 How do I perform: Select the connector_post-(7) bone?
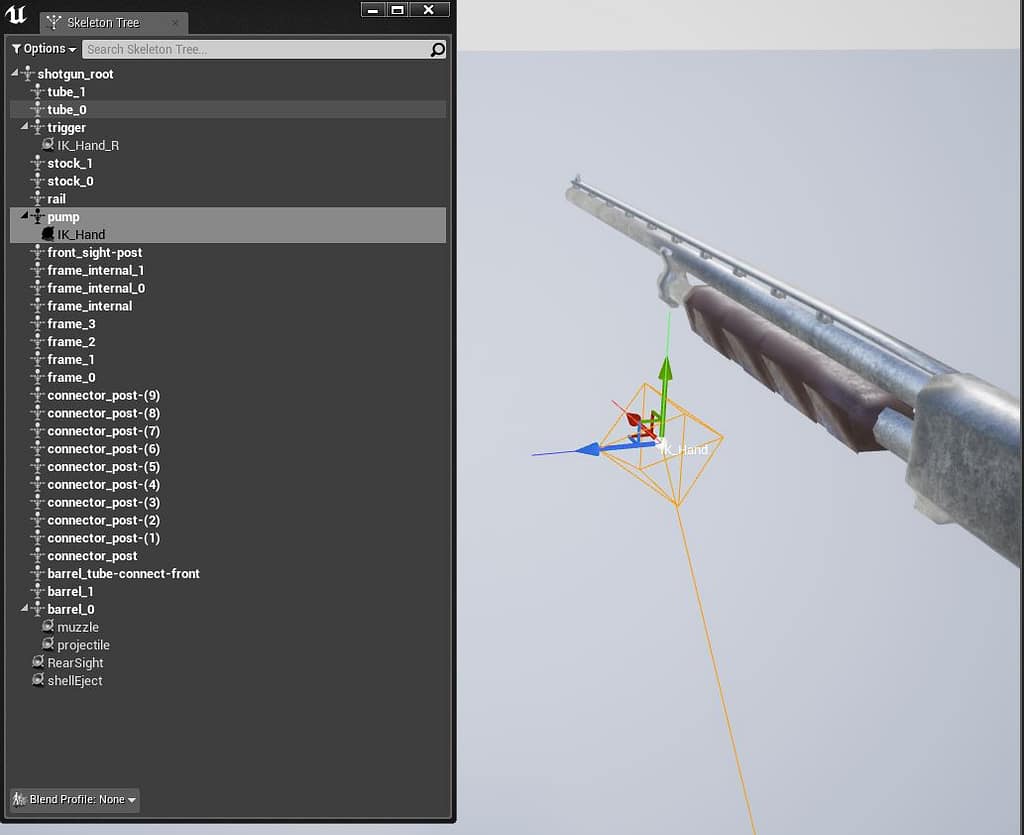pos(103,431)
